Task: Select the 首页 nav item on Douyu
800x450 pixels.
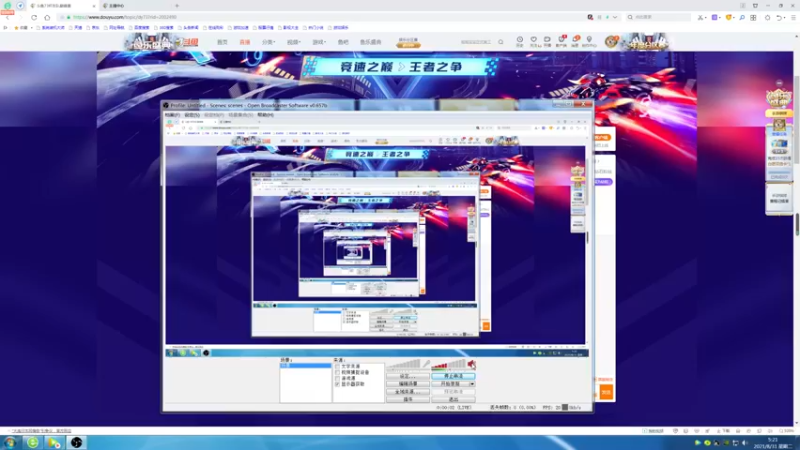Action: 222,42
